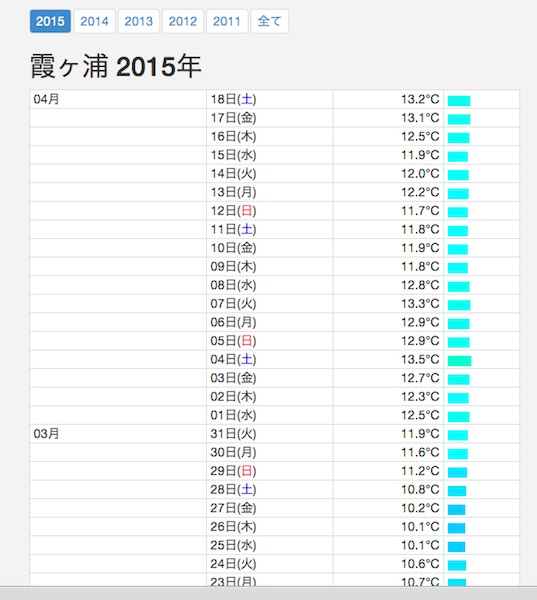Screen dimensions: 537x600
Task: Click the 04月 18日(土) date cell
Action: [269, 99]
